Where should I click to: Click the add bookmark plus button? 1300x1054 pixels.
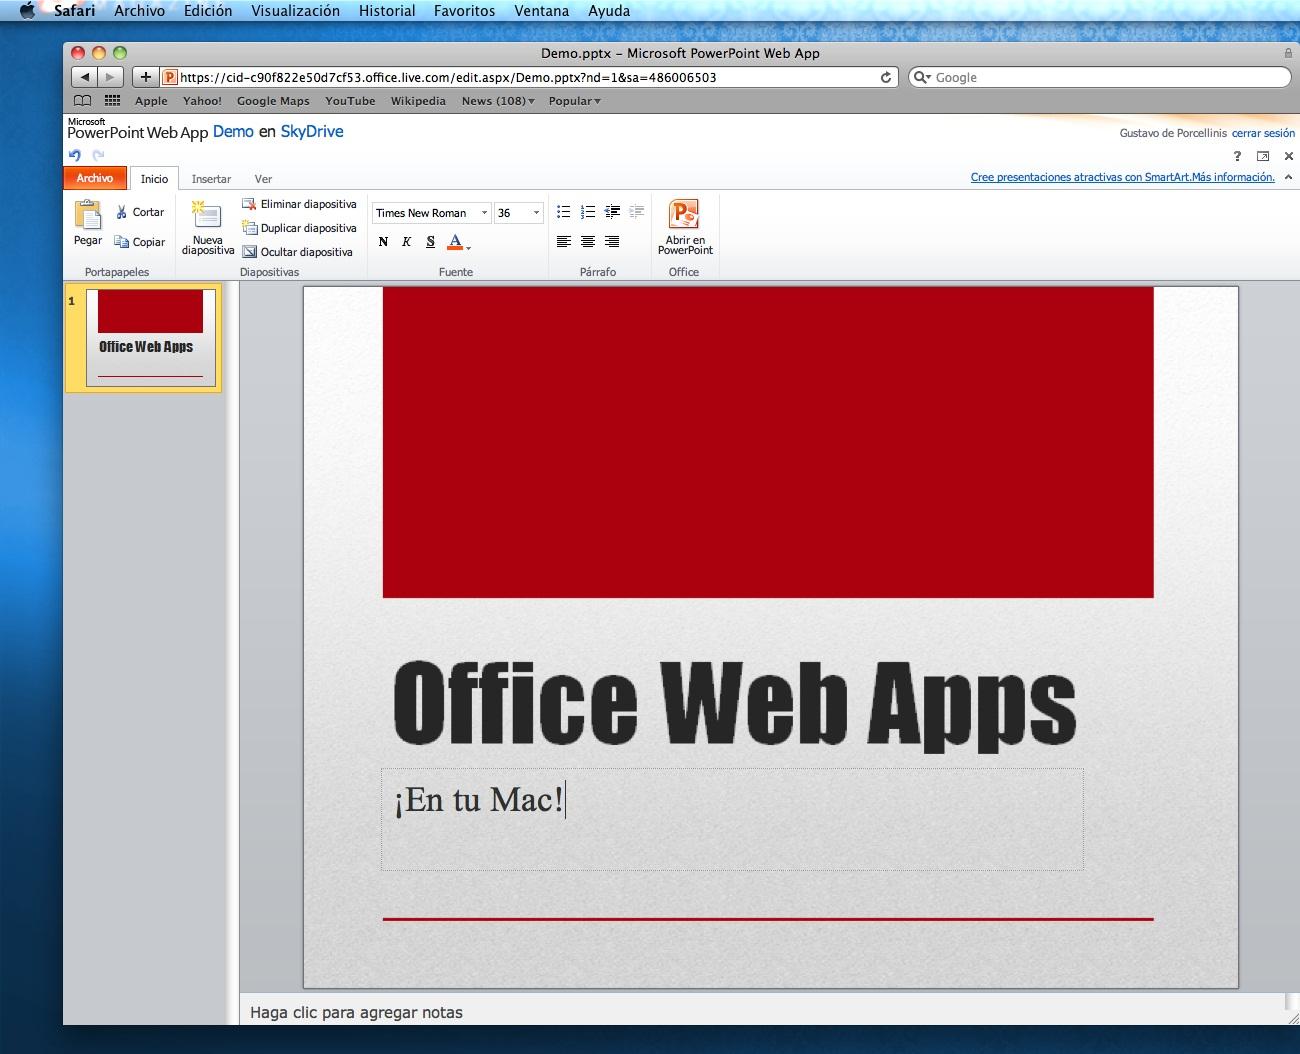tap(145, 77)
